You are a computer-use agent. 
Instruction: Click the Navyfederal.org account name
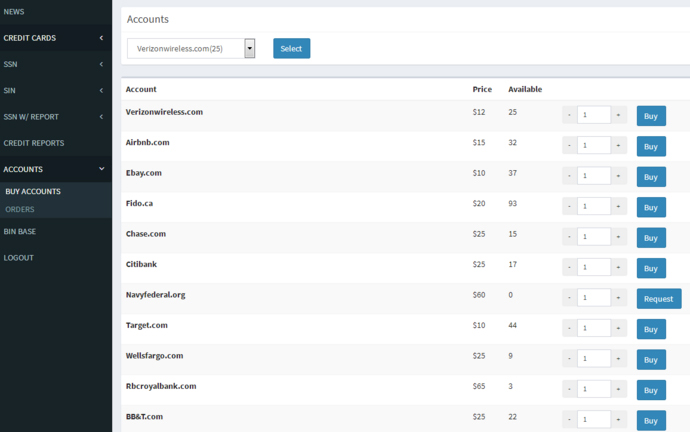pos(155,295)
